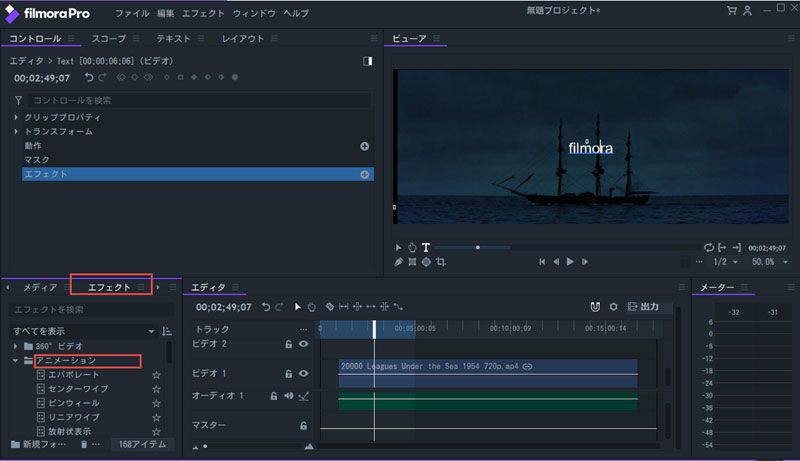This screenshot has height=461, width=800.
Task: Set the in point in the viewer
Action: [722, 247]
